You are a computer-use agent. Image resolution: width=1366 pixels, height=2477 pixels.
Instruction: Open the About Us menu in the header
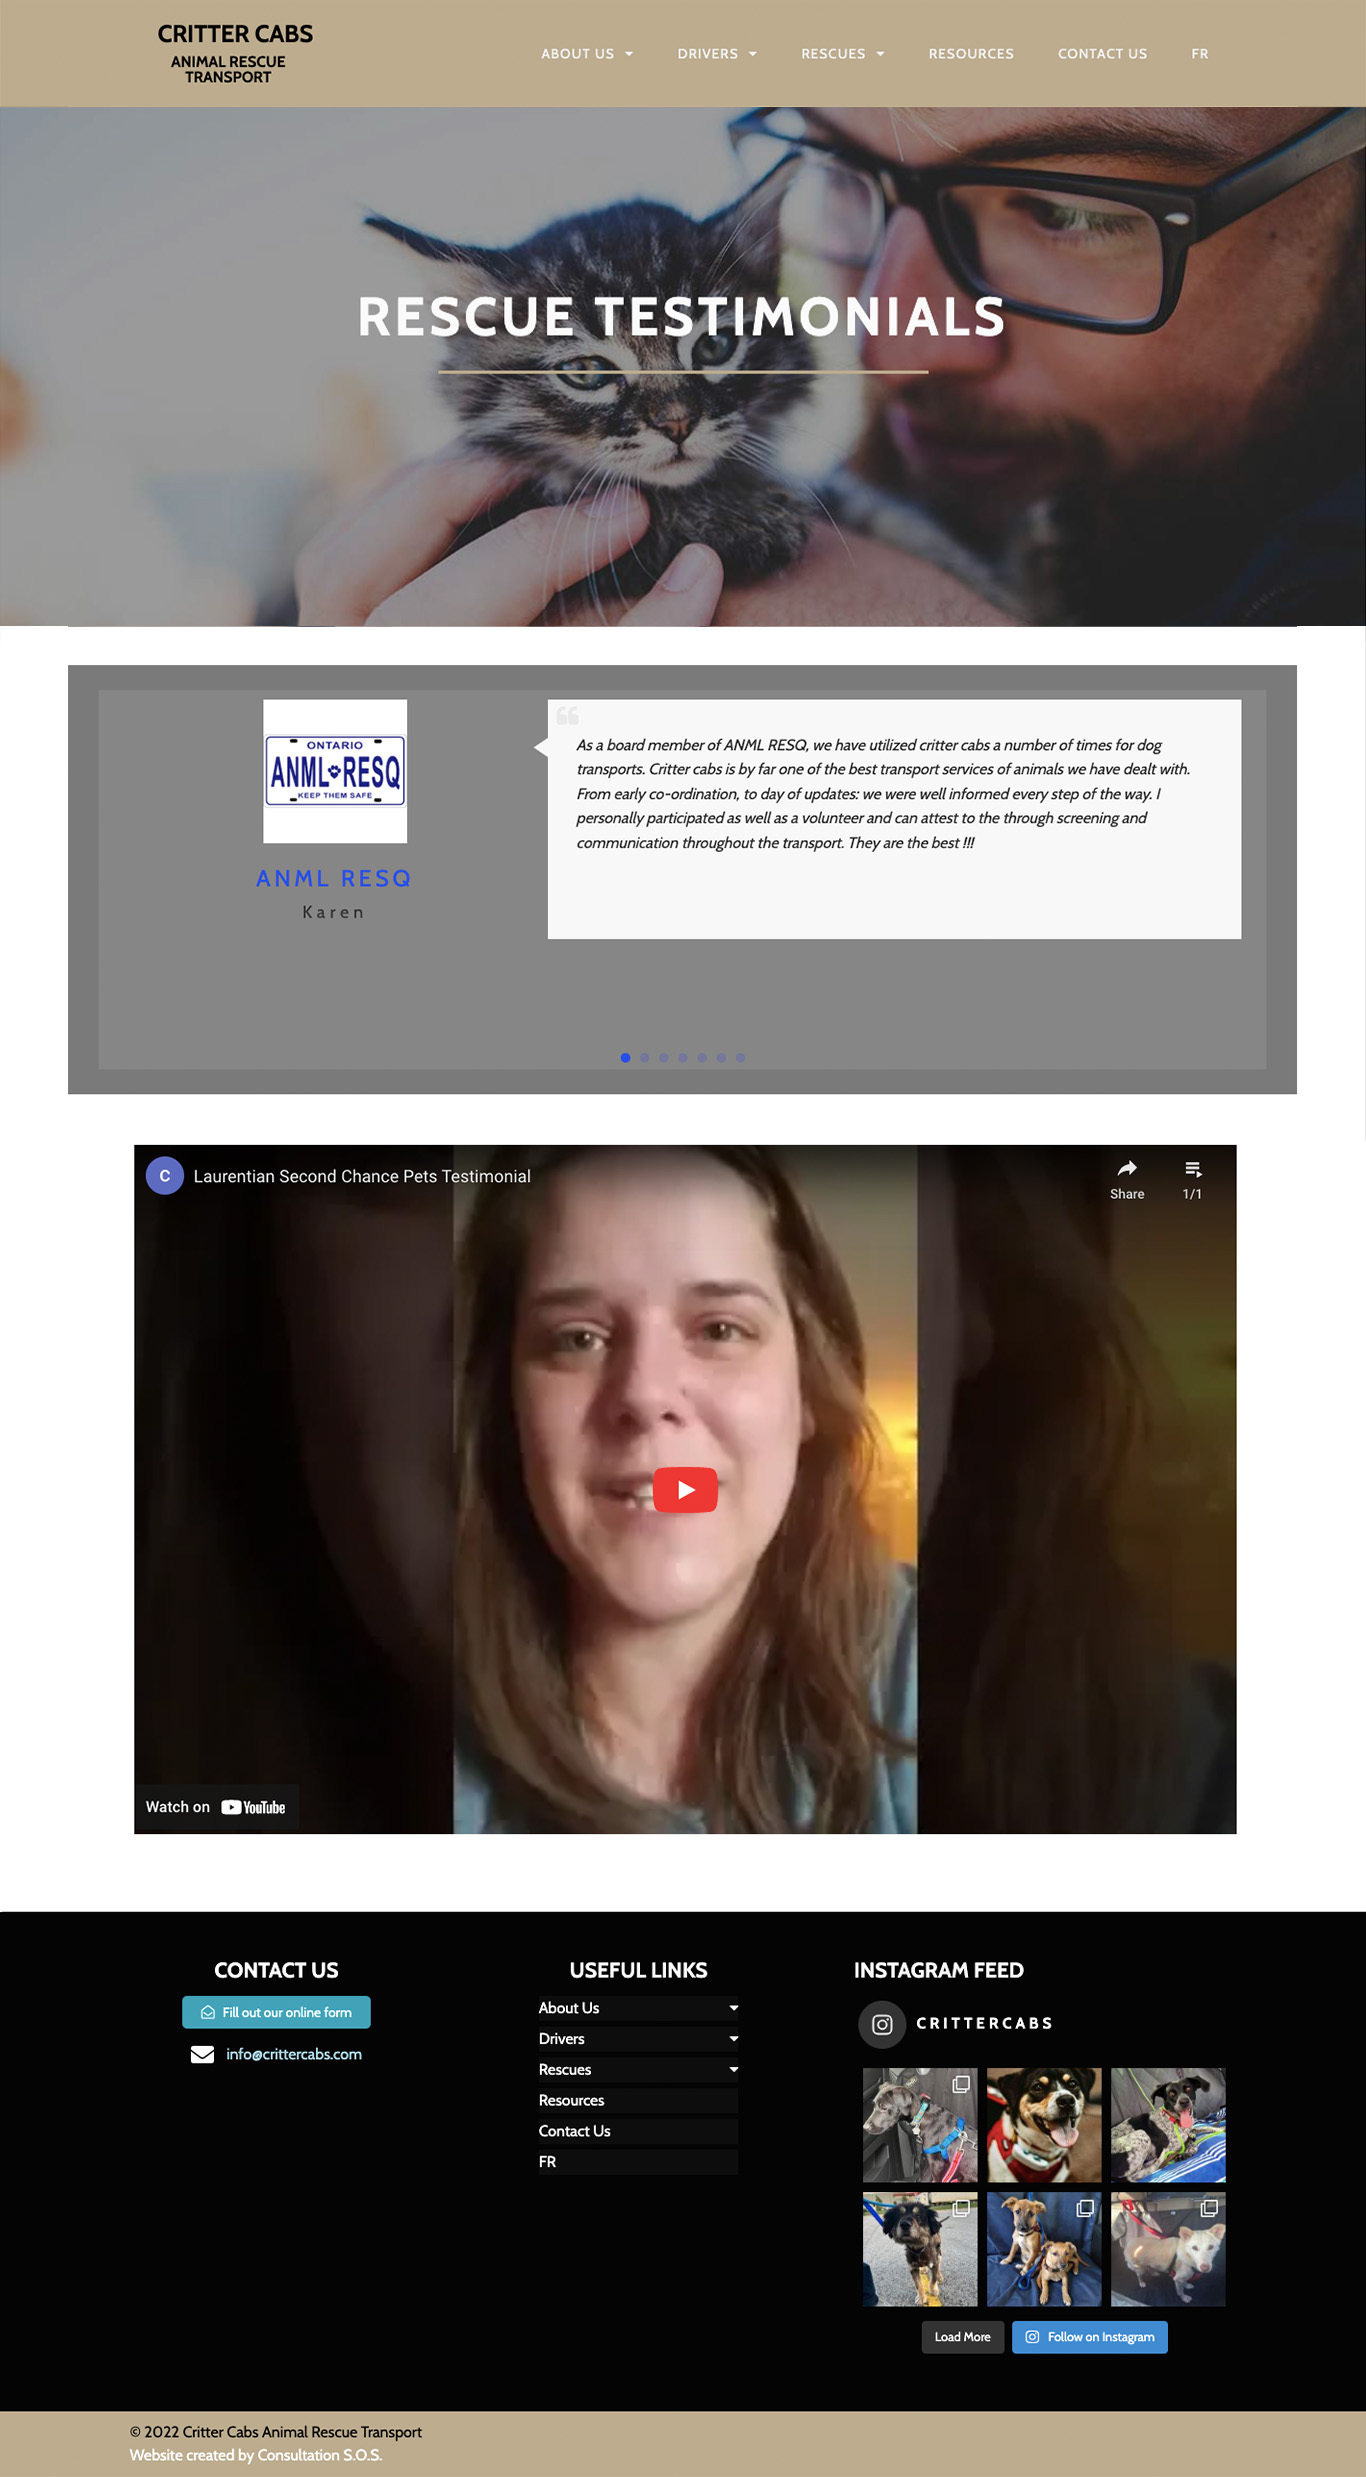(587, 54)
